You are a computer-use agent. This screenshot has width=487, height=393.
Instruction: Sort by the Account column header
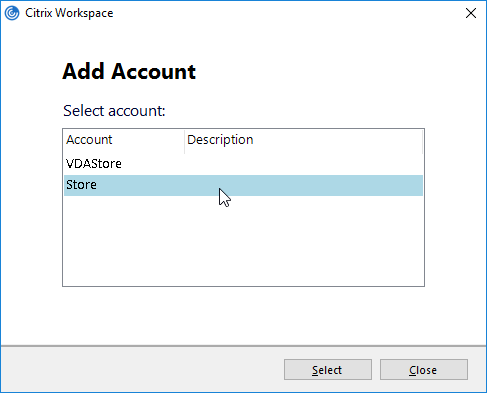(124, 140)
